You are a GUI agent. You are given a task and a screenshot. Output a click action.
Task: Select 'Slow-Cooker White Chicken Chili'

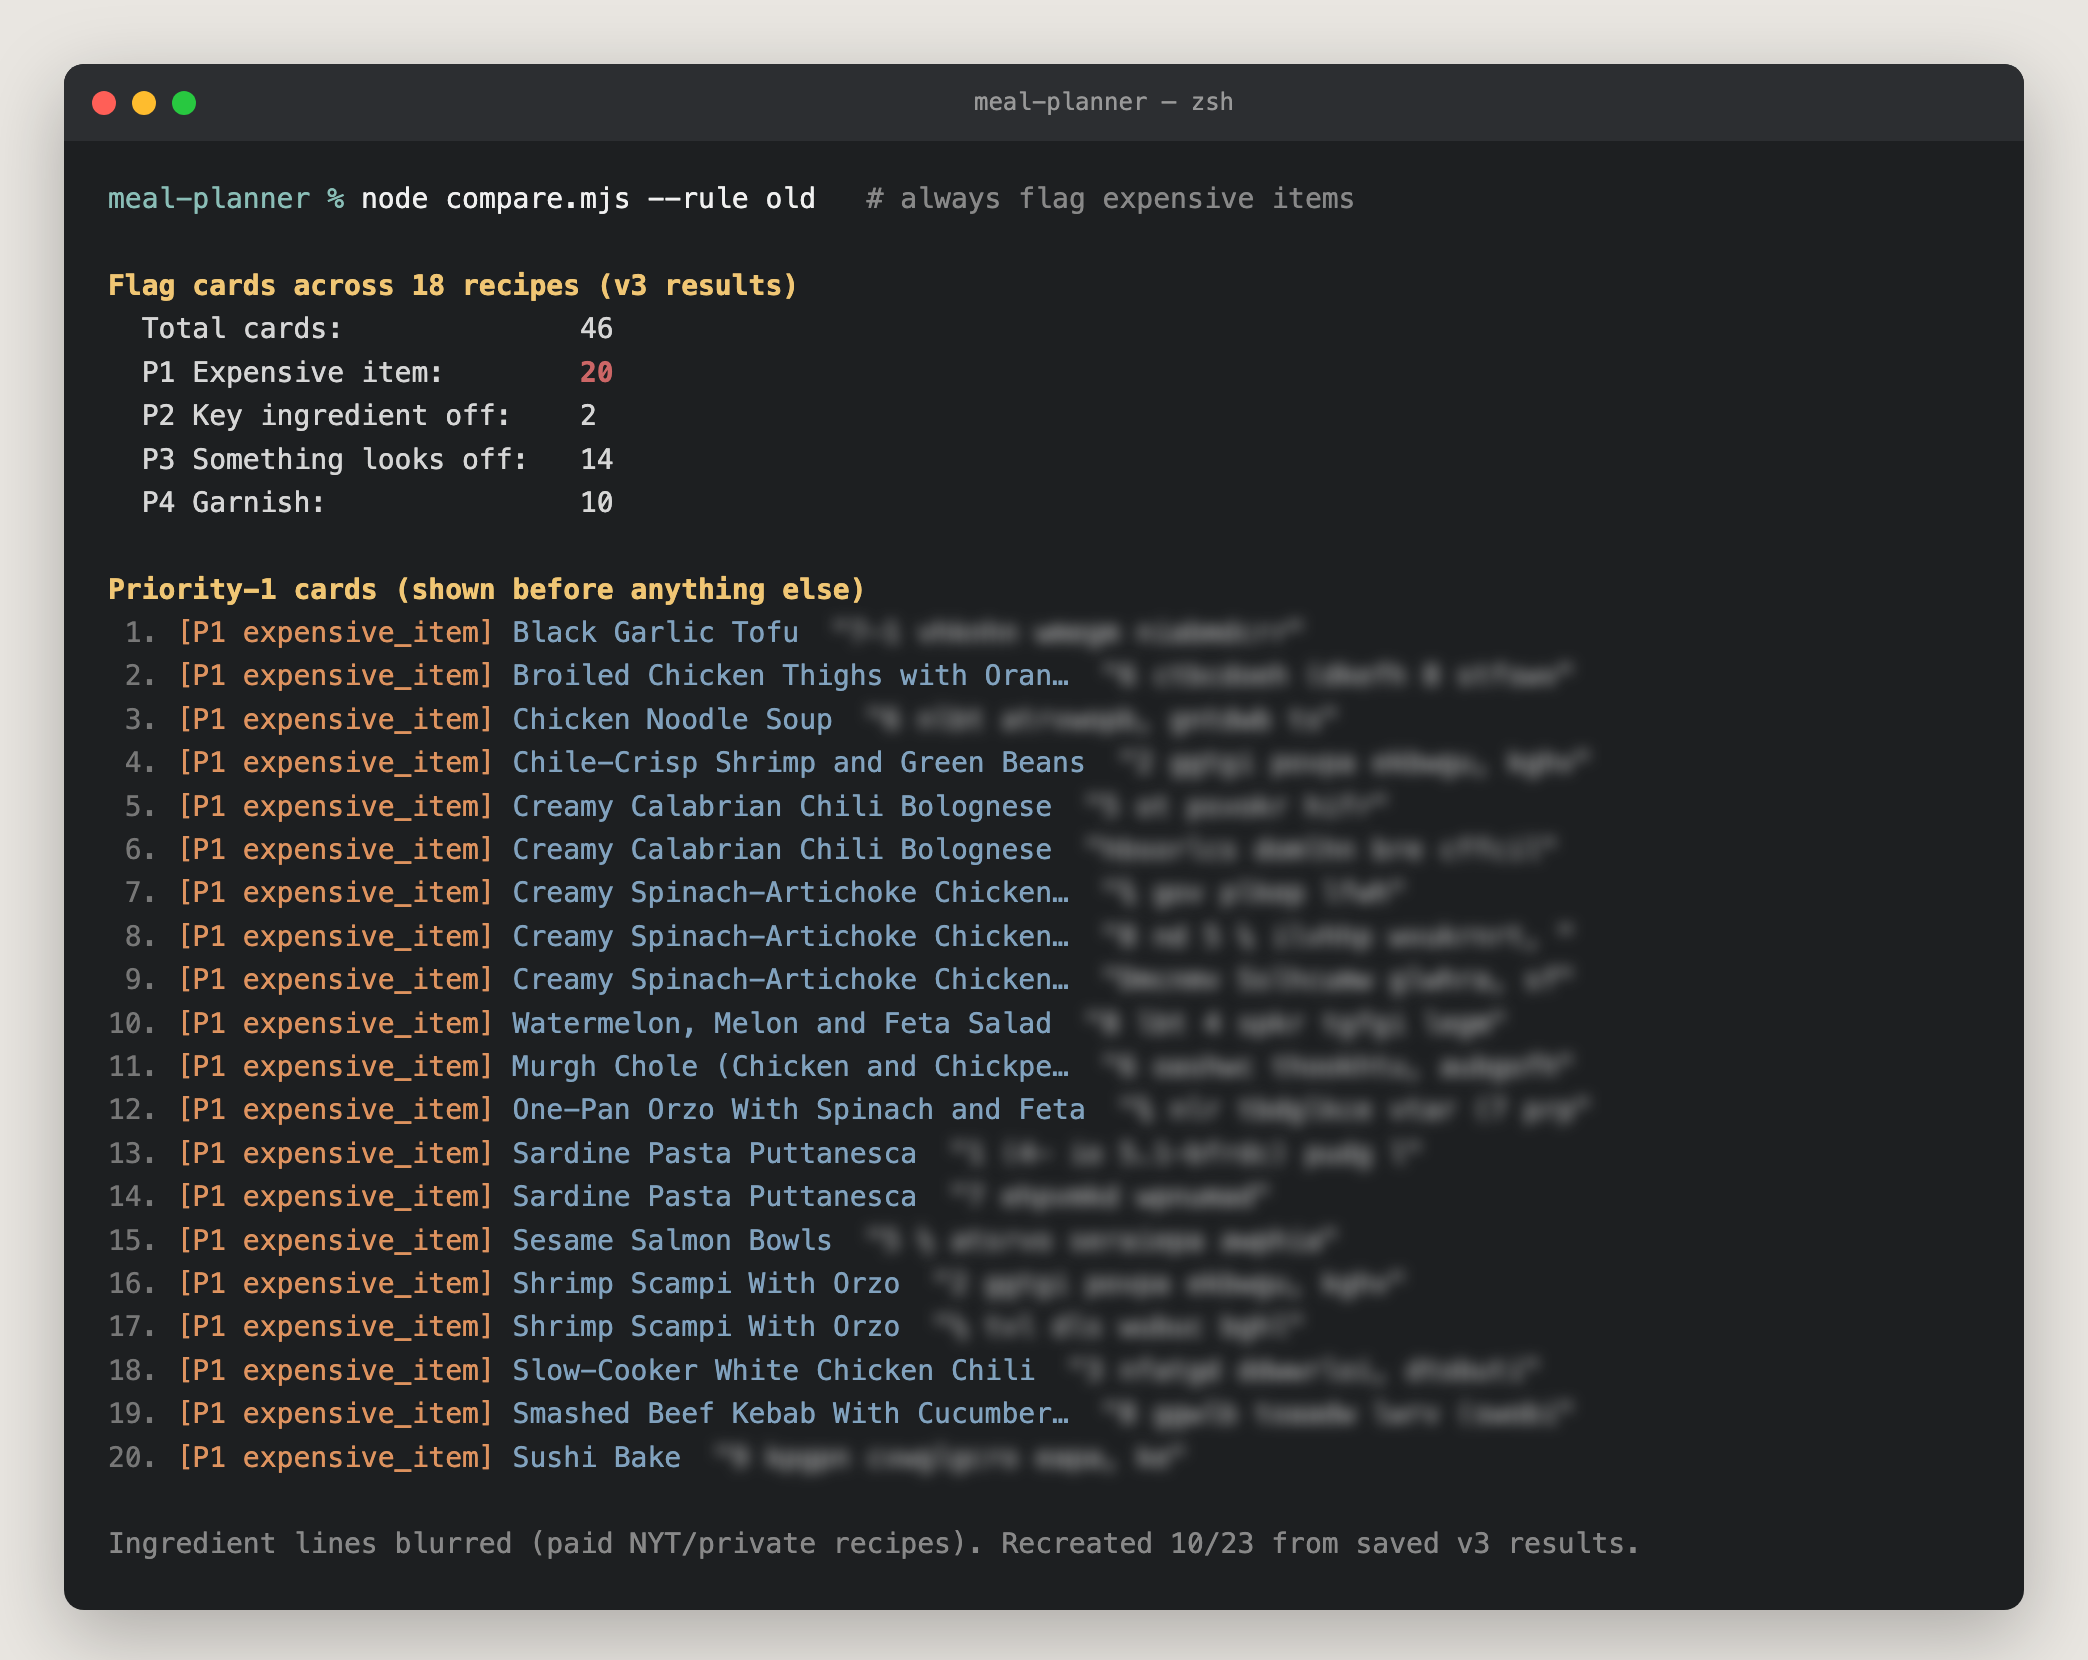(774, 1370)
